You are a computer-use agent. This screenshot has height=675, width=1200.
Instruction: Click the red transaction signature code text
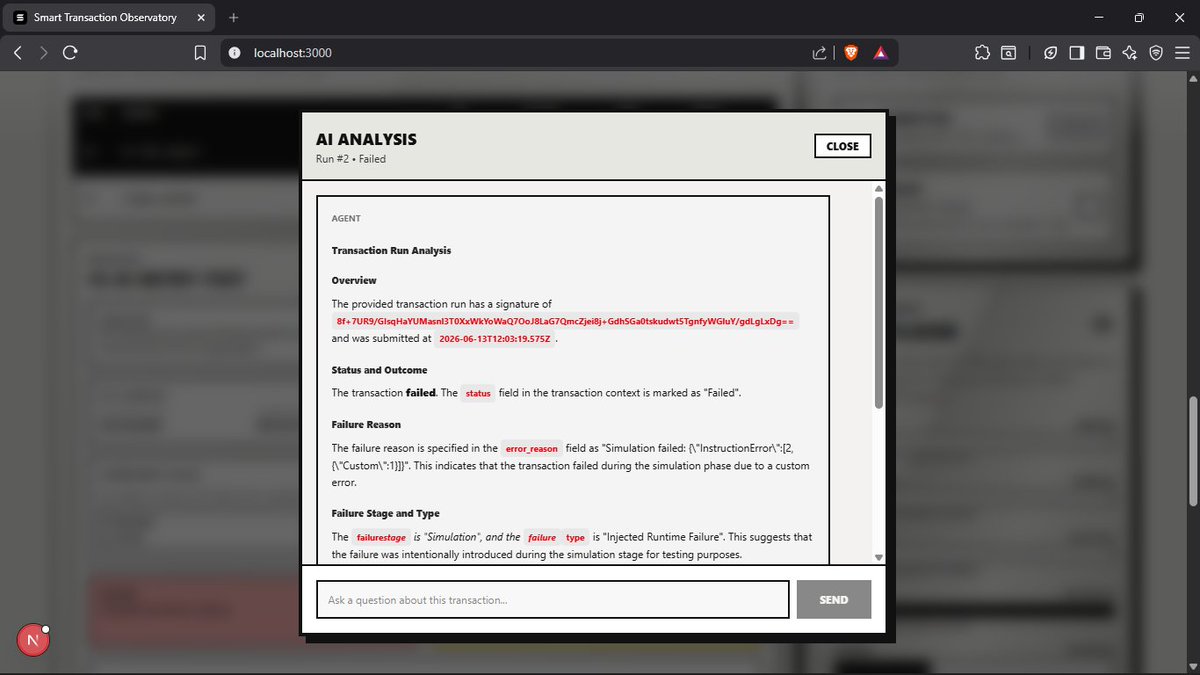click(x=566, y=322)
